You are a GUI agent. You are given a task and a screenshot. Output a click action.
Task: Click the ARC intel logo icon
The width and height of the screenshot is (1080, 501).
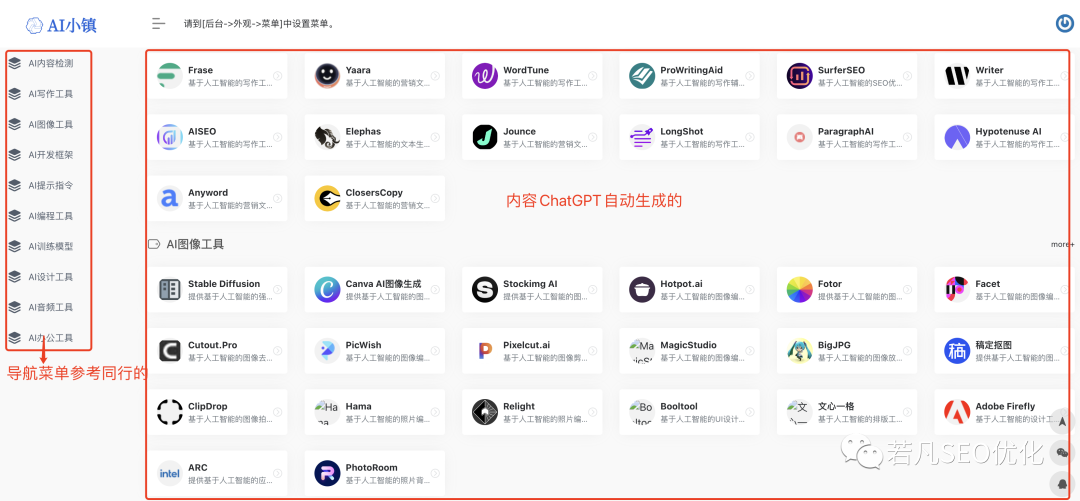tap(169, 473)
